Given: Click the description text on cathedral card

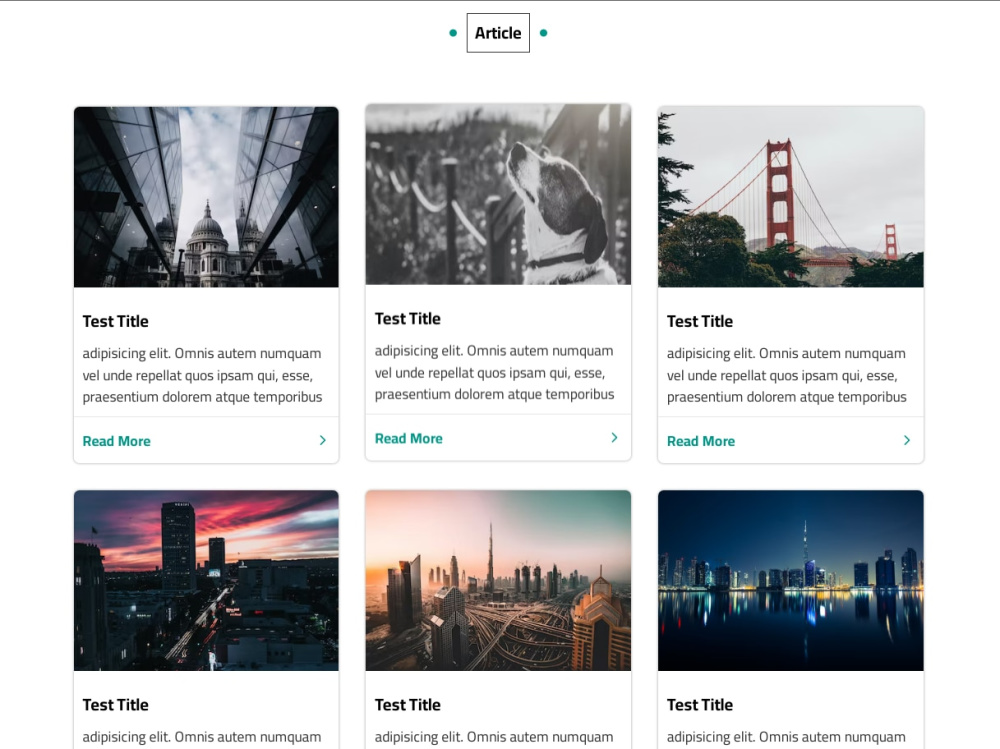Looking at the screenshot, I should 202,375.
